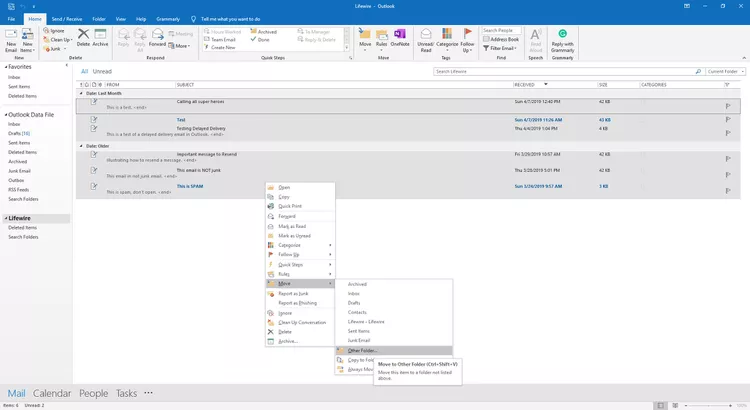
Task: Collapse the Date: Last Month group
Action: 81,93
